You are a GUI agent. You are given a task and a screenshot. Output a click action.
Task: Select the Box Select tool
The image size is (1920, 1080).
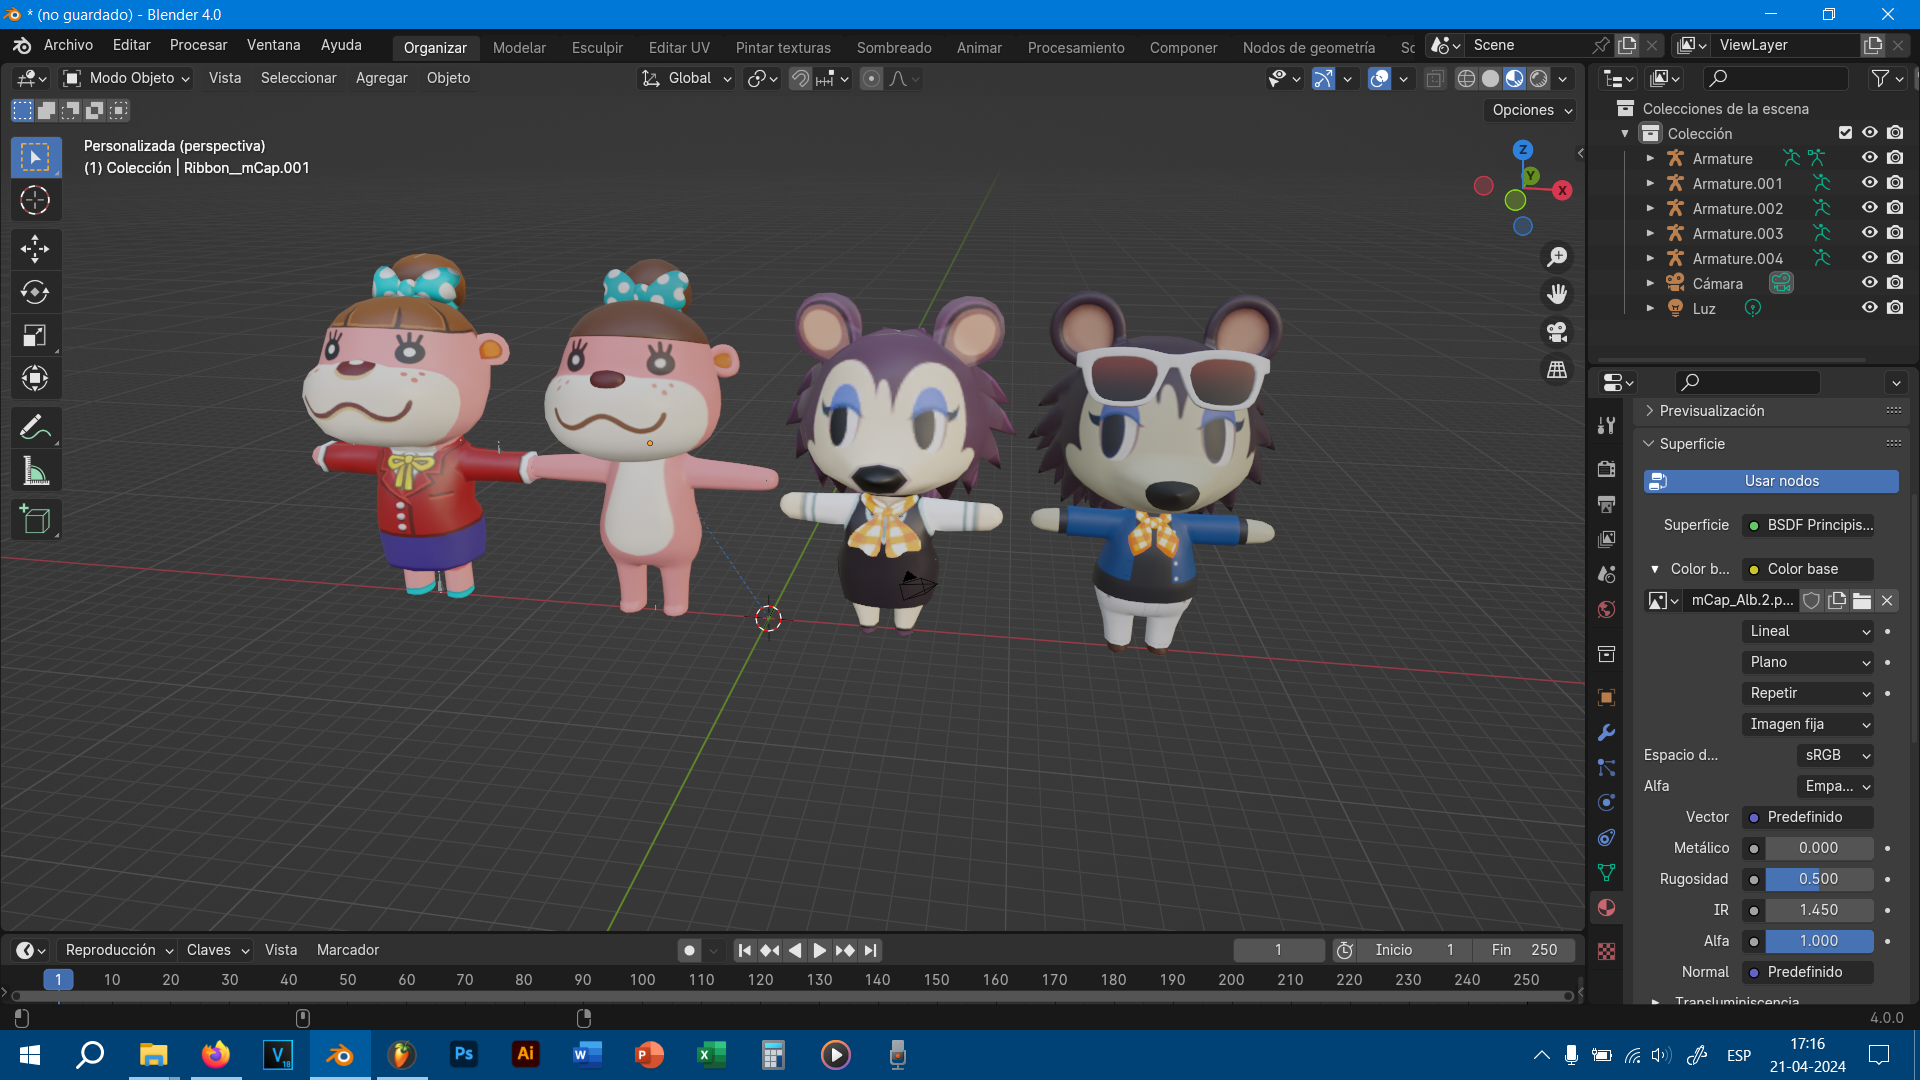coord(35,157)
